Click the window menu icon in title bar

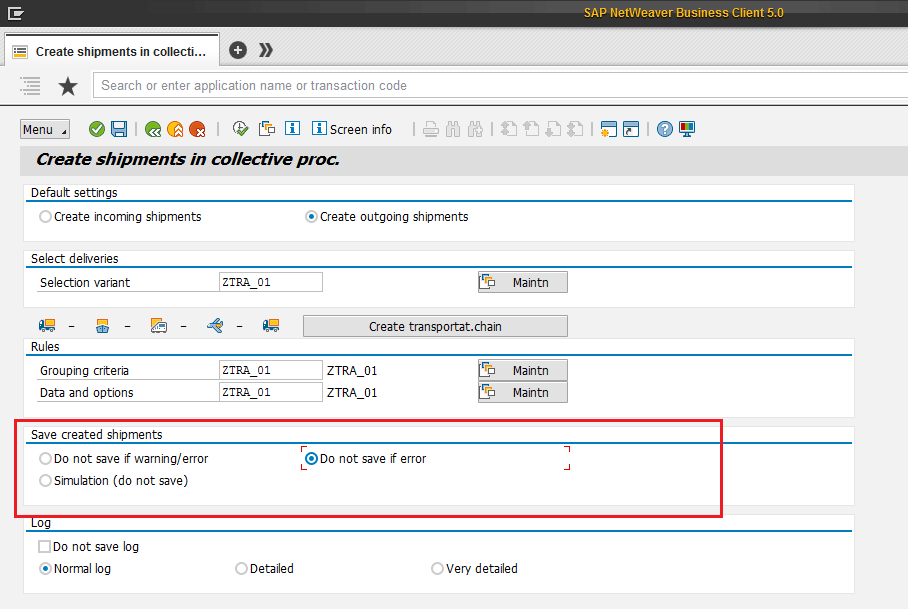pyautogui.click(x=16, y=13)
